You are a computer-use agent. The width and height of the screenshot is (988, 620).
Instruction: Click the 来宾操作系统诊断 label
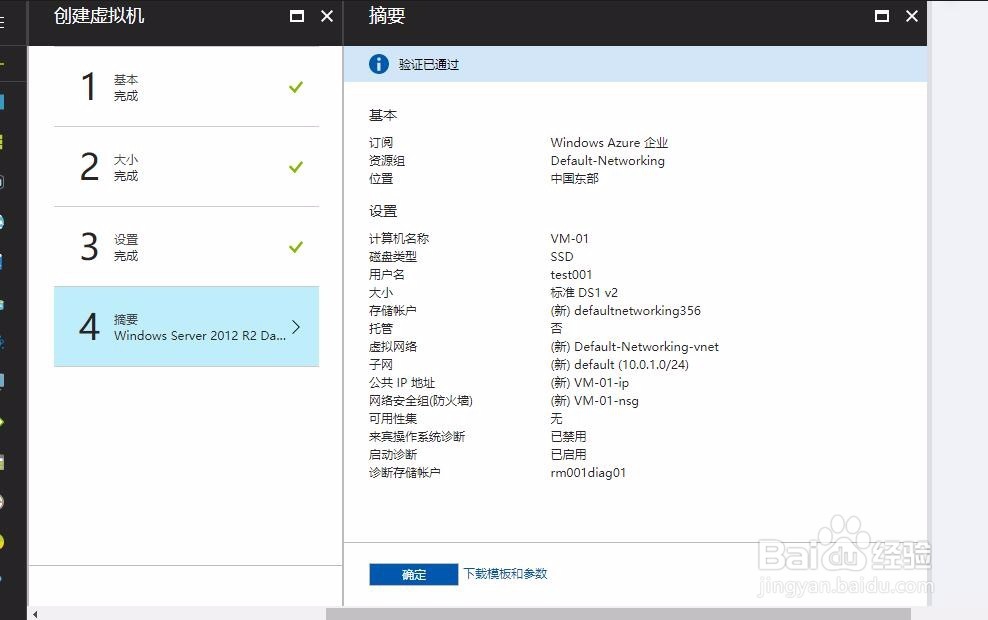(416, 436)
